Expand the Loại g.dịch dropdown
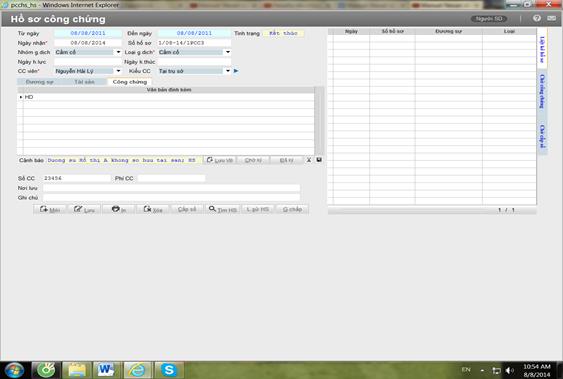The height and width of the screenshot is (379, 563). pos(228,52)
